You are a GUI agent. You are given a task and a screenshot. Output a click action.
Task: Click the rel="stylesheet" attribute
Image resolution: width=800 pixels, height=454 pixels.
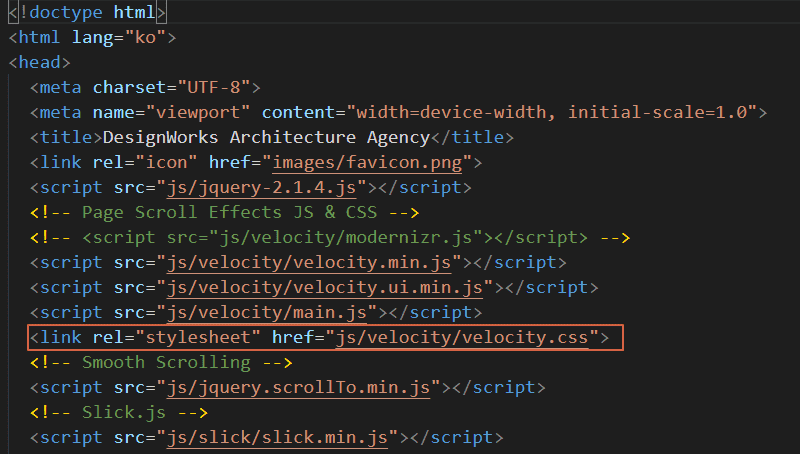177,337
